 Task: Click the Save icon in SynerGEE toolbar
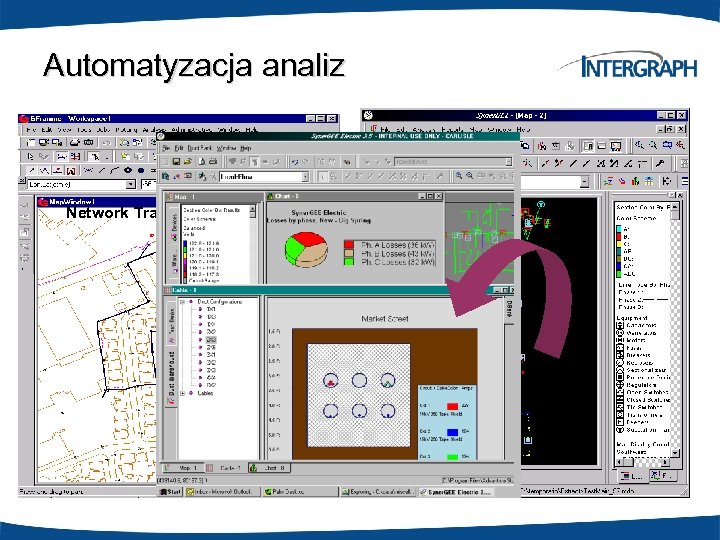(176, 162)
